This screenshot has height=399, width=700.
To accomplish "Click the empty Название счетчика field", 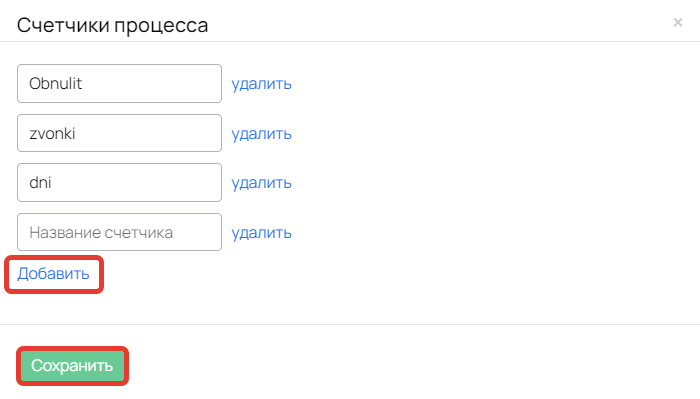I will pos(119,232).
